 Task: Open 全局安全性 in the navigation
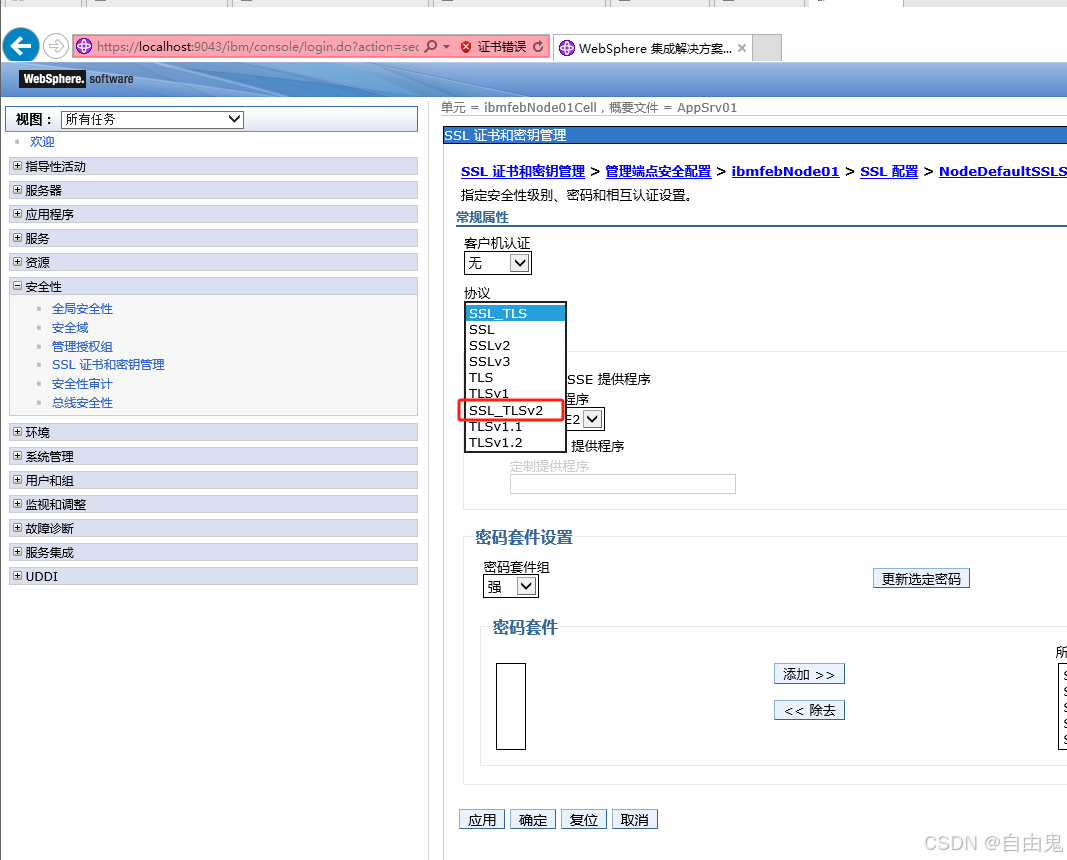(82, 309)
